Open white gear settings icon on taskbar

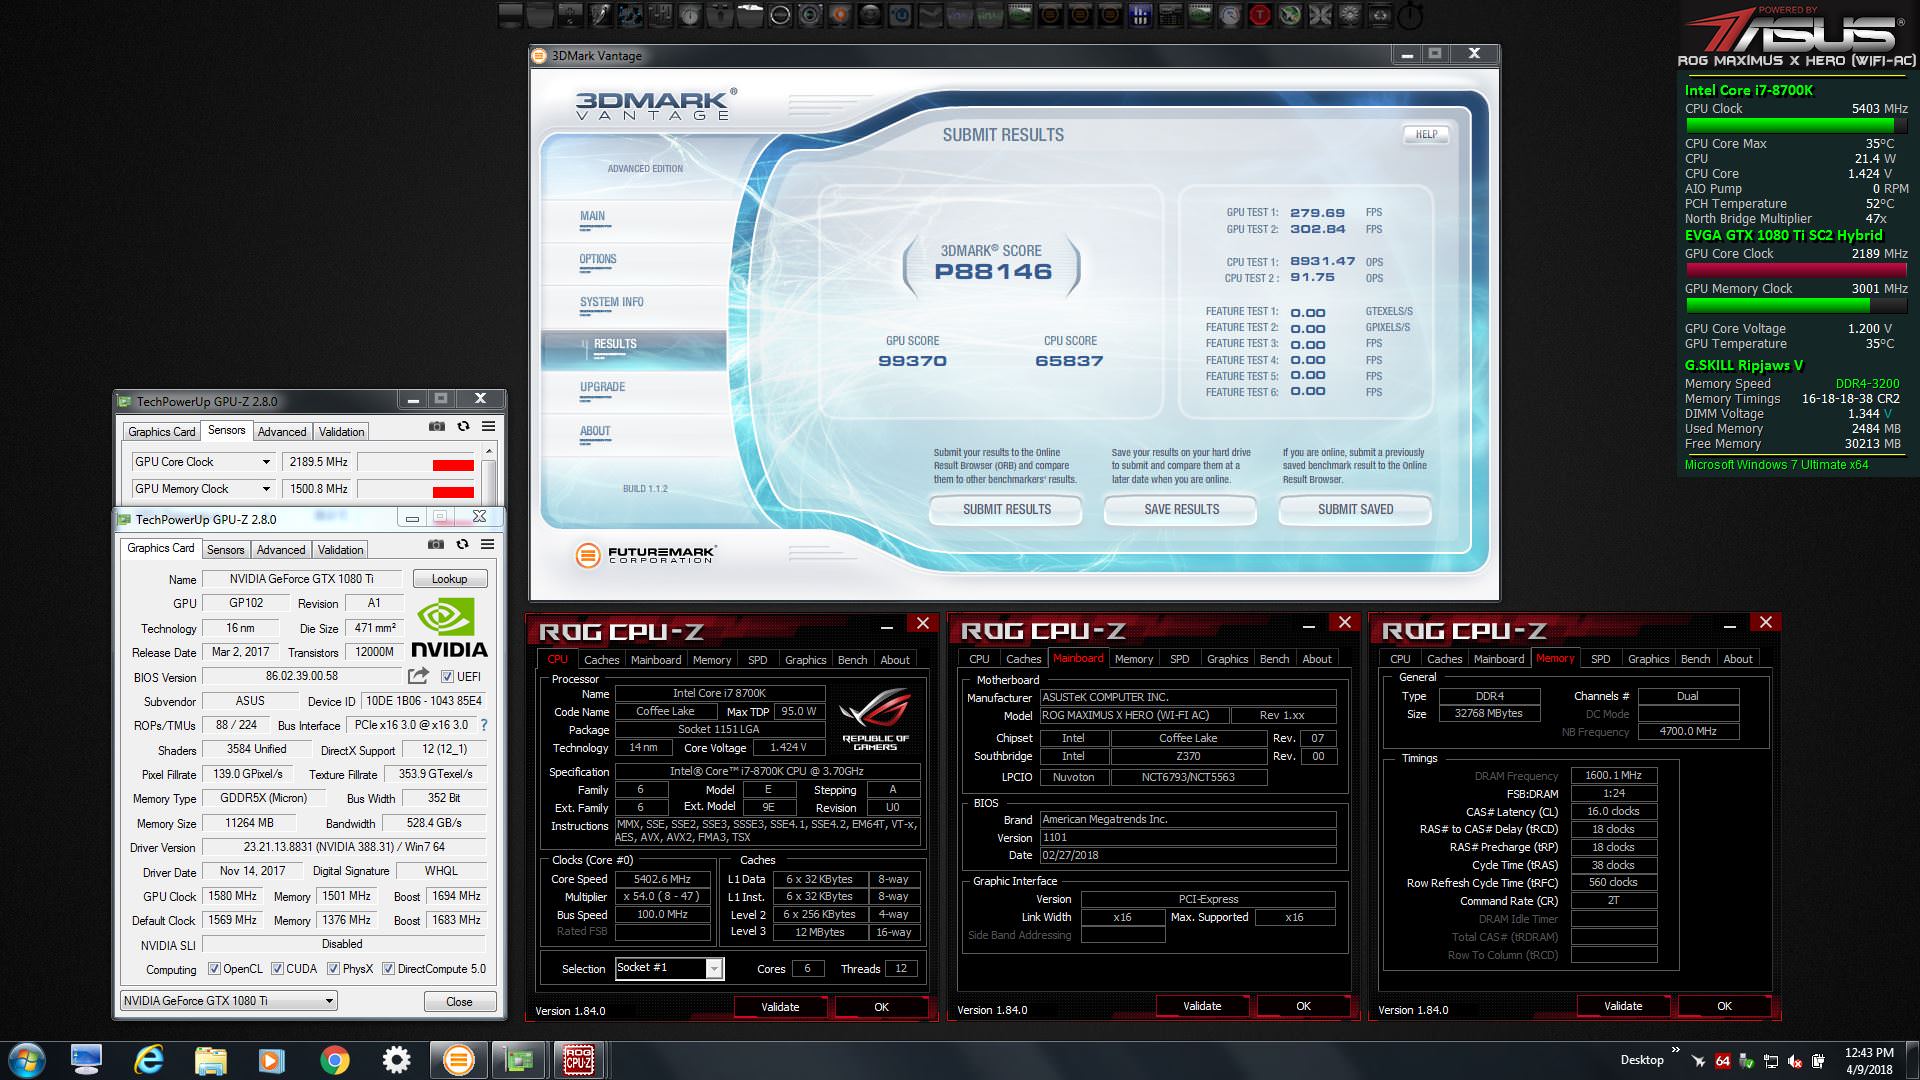point(396,1060)
